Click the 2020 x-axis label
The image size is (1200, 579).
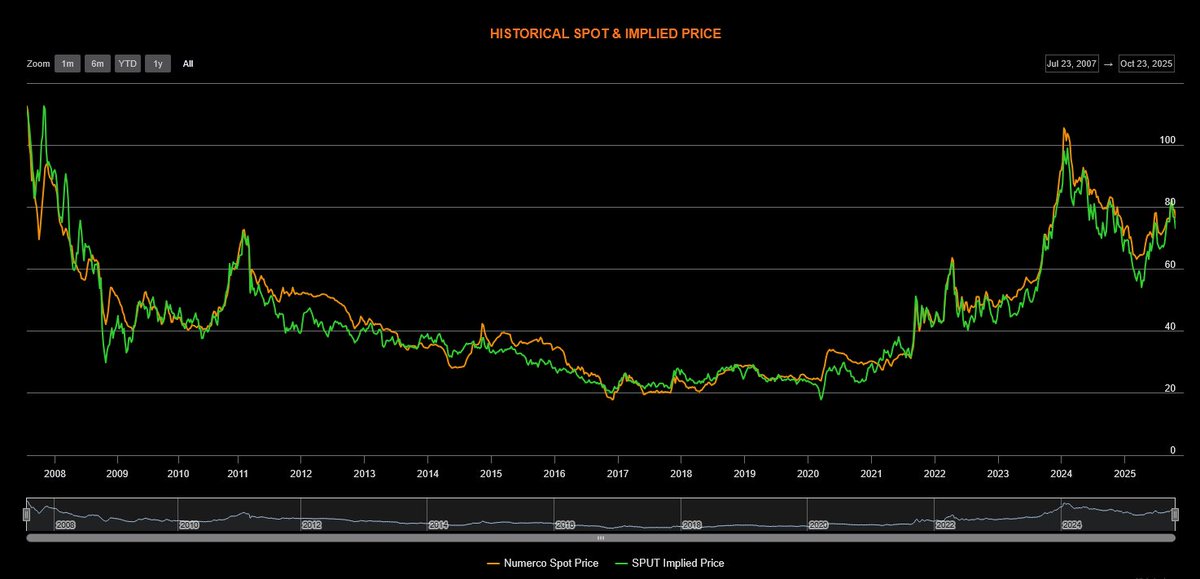[807, 474]
